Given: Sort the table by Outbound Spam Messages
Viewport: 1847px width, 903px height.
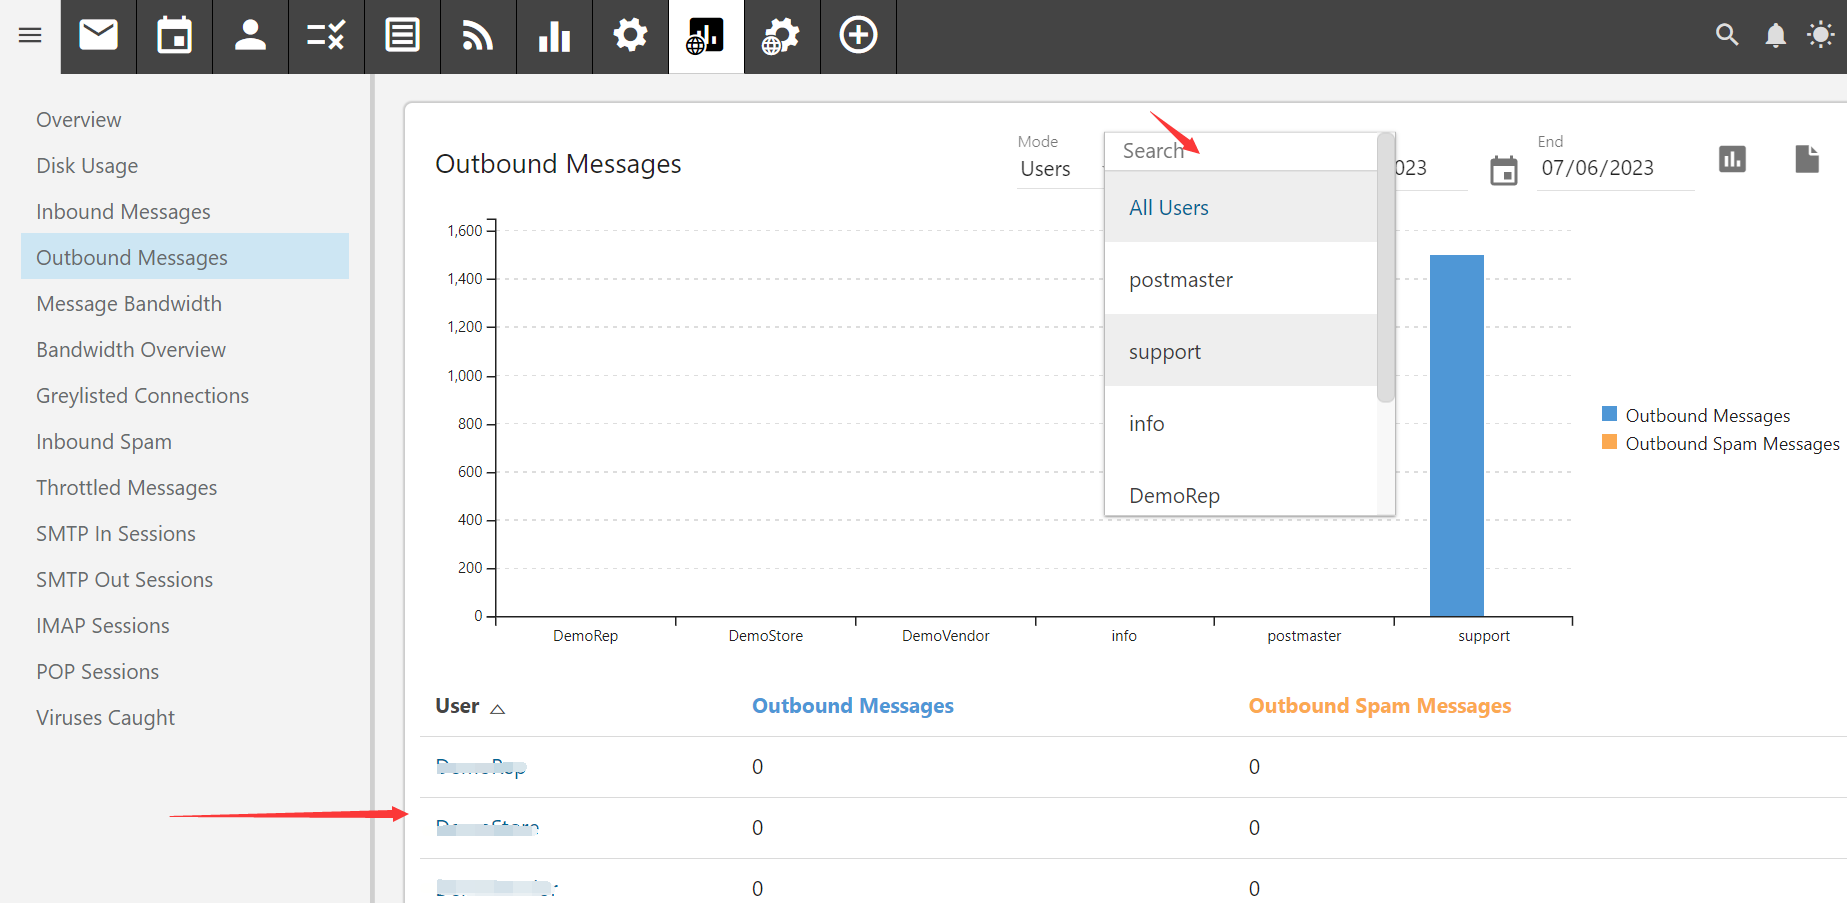Looking at the screenshot, I should coord(1379,705).
